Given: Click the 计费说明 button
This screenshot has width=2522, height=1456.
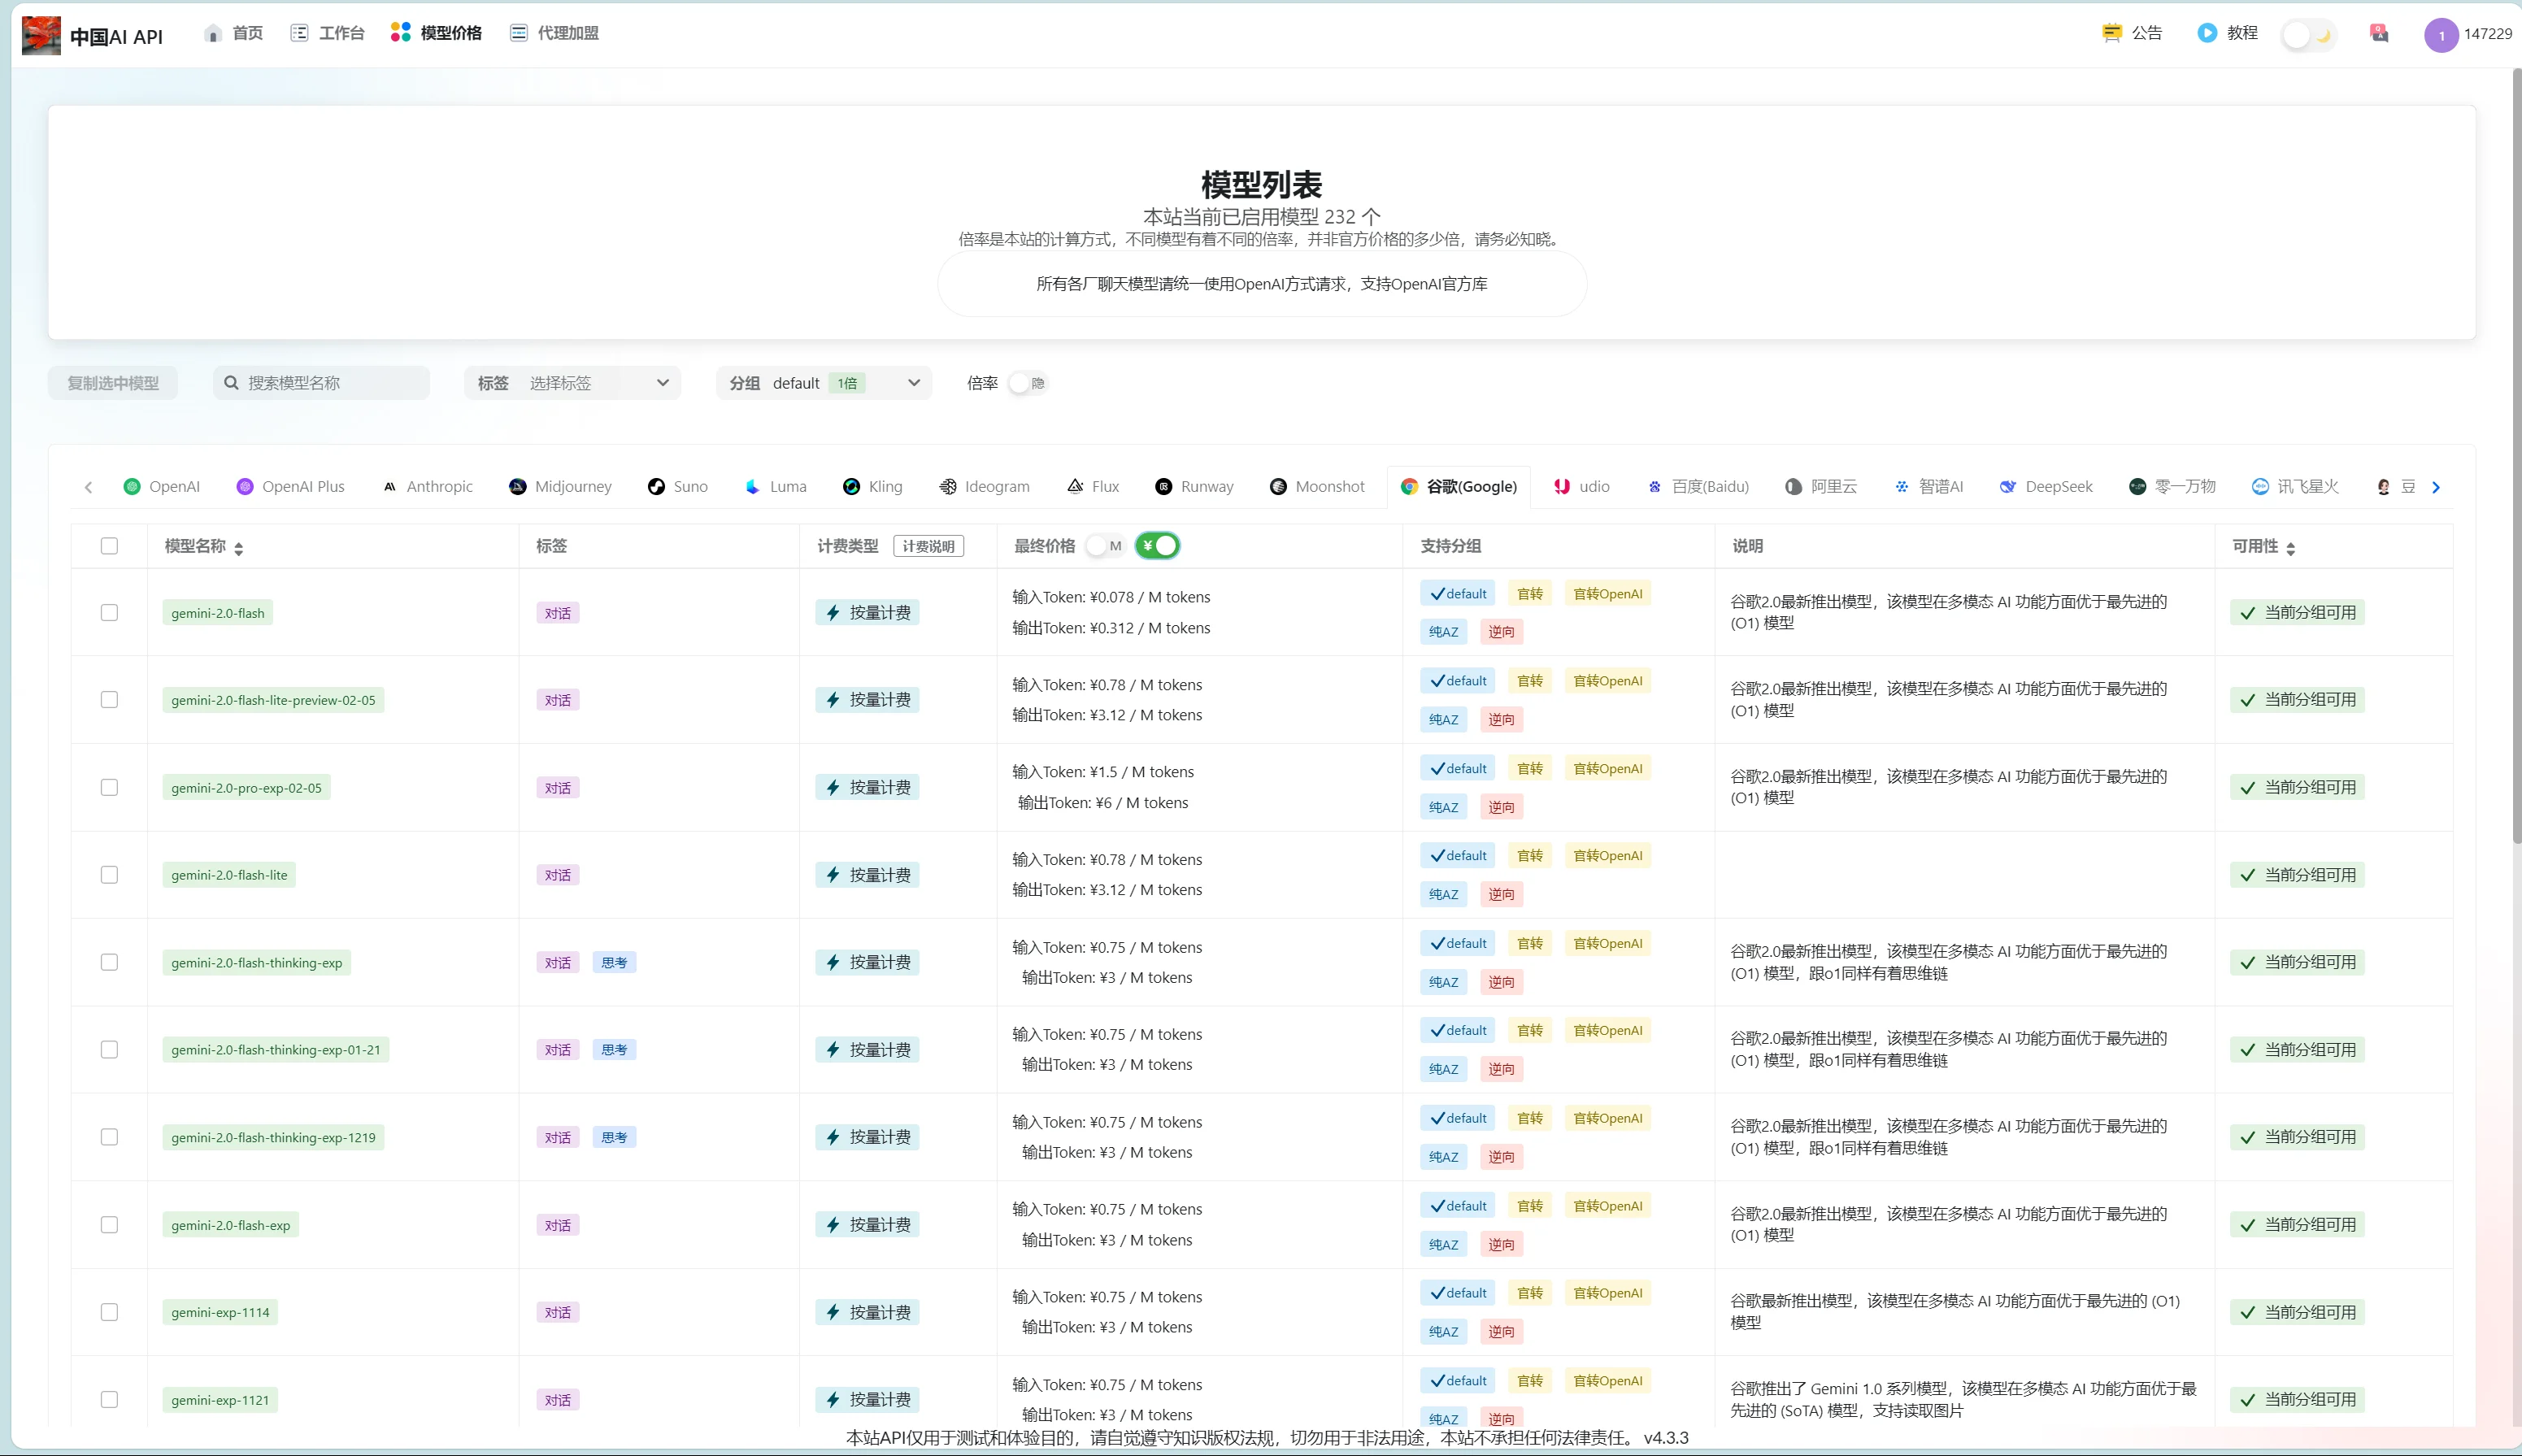Looking at the screenshot, I should [928, 546].
